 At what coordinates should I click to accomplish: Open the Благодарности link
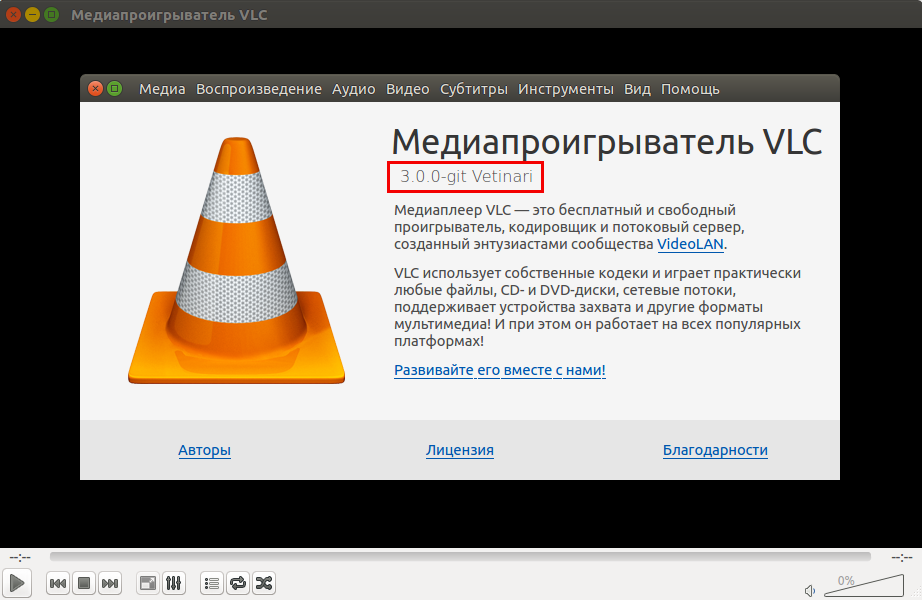[x=715, y=450]
